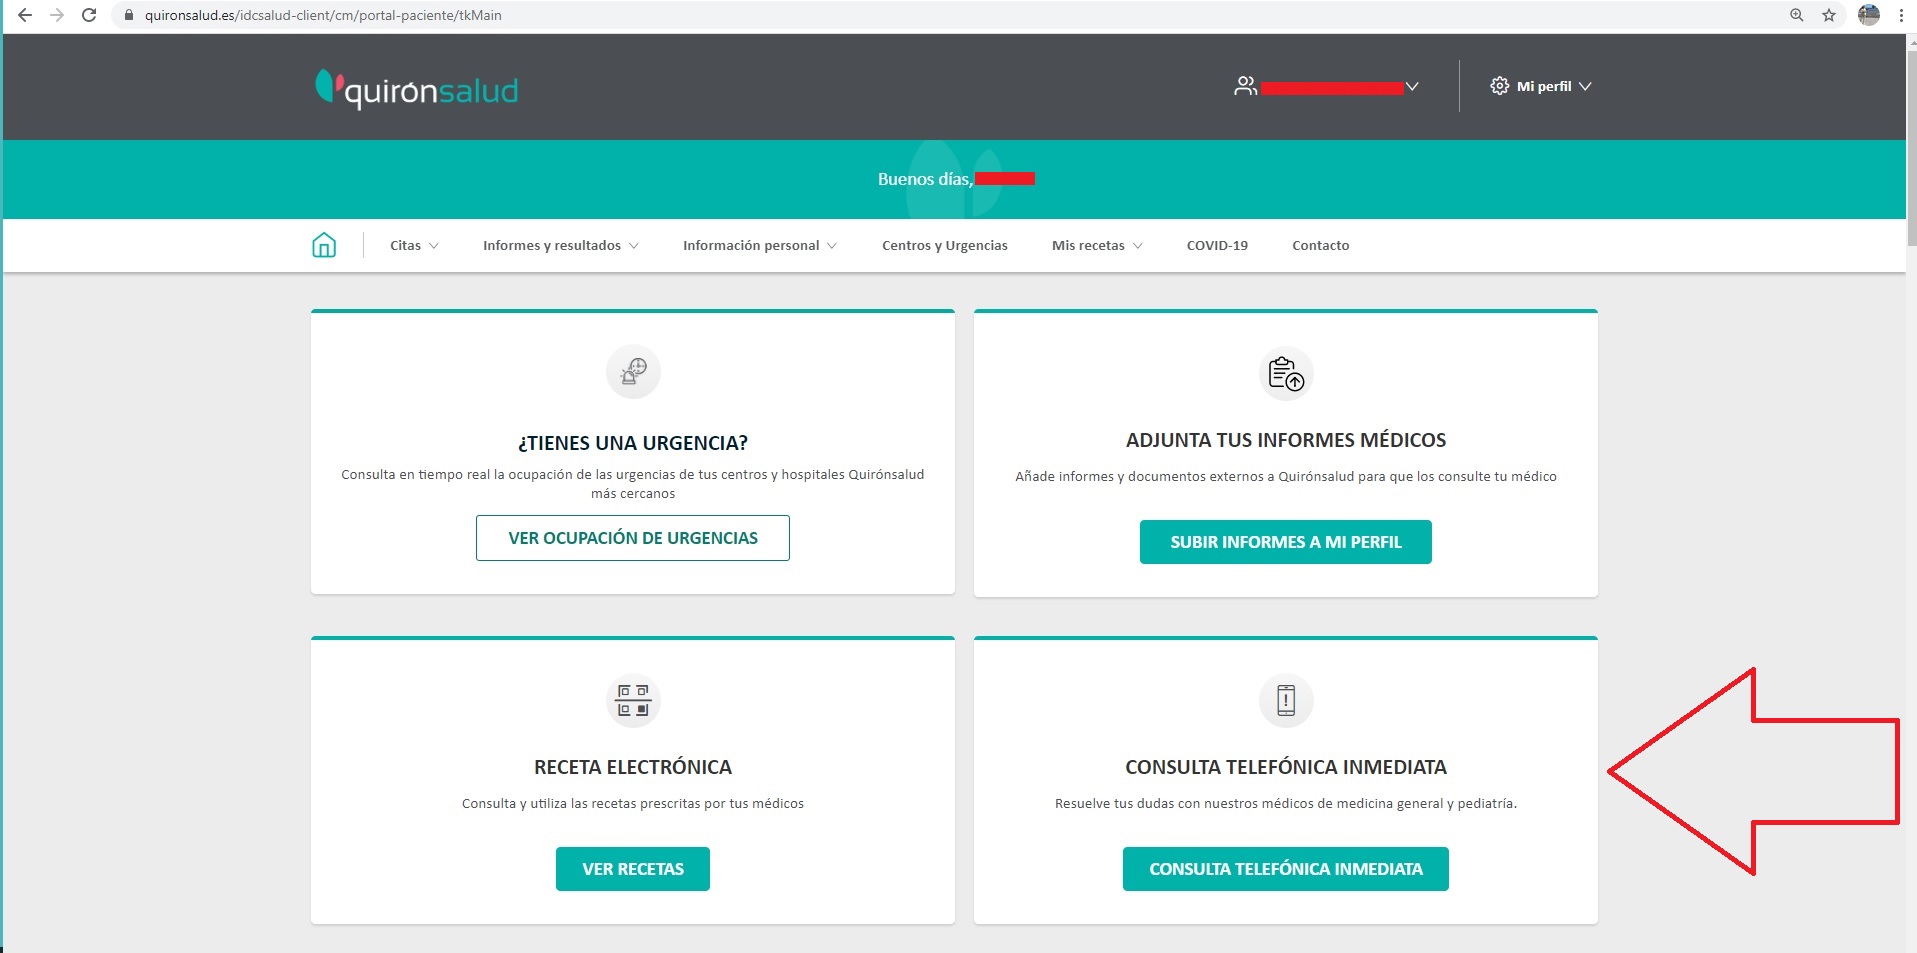Open the Contacto page

tap(1320, 245)
